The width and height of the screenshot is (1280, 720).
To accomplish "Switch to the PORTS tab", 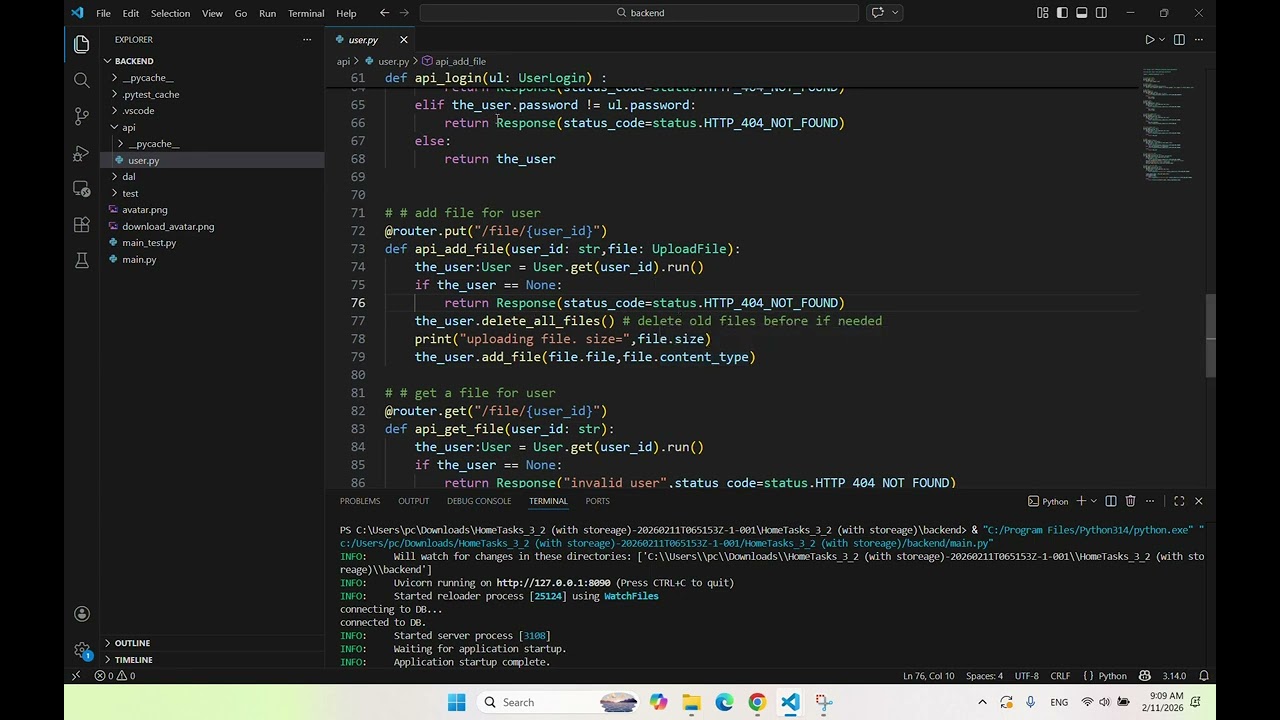I will click(x=597, y=501).
